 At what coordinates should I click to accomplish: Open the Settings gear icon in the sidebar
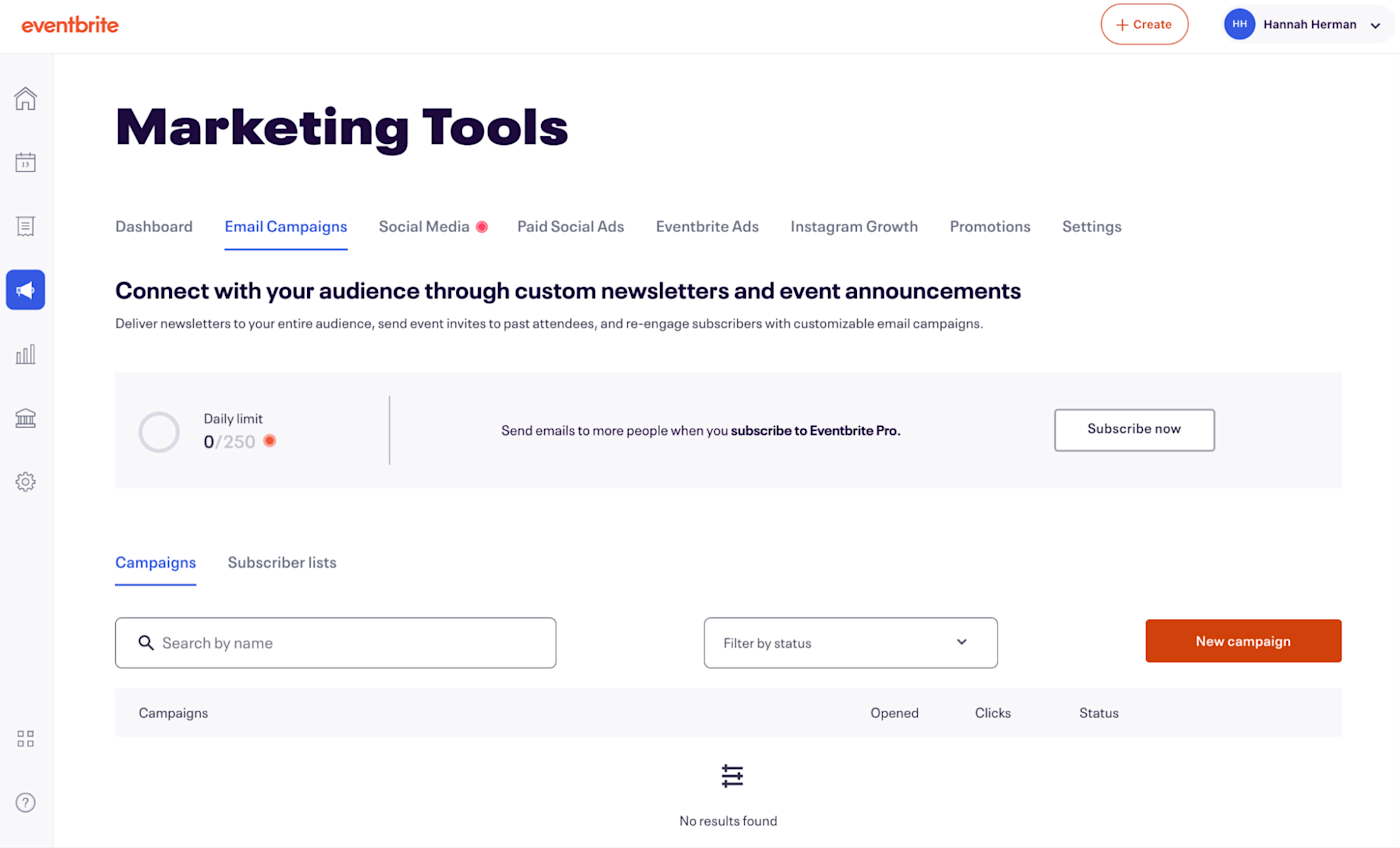click(25, 482)
